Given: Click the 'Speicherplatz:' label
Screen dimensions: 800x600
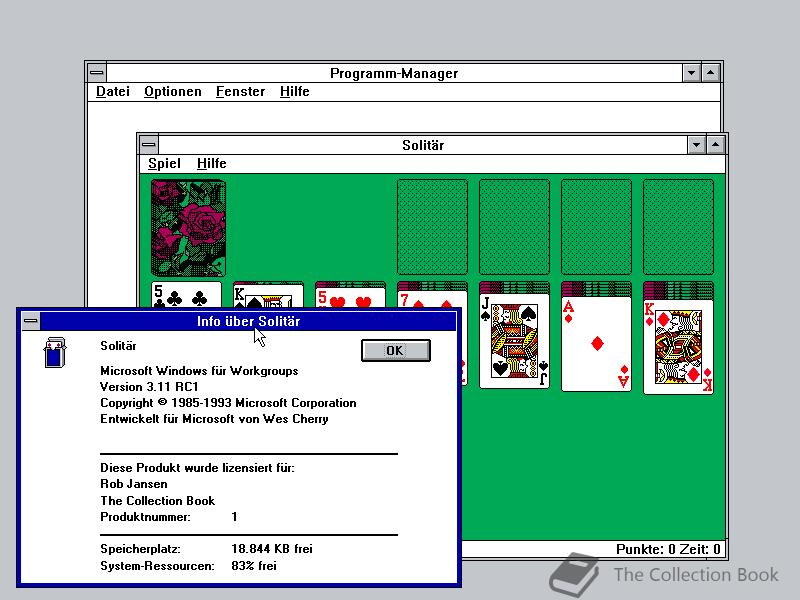Looking at the screenshot, I should pyautogui.click(x=140, y=549).
